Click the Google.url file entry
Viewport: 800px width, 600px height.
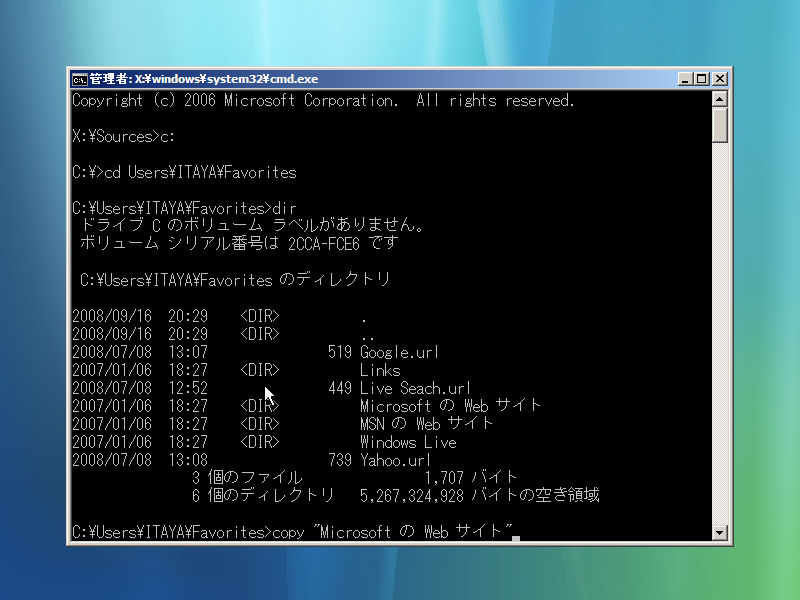coord(399,352)
